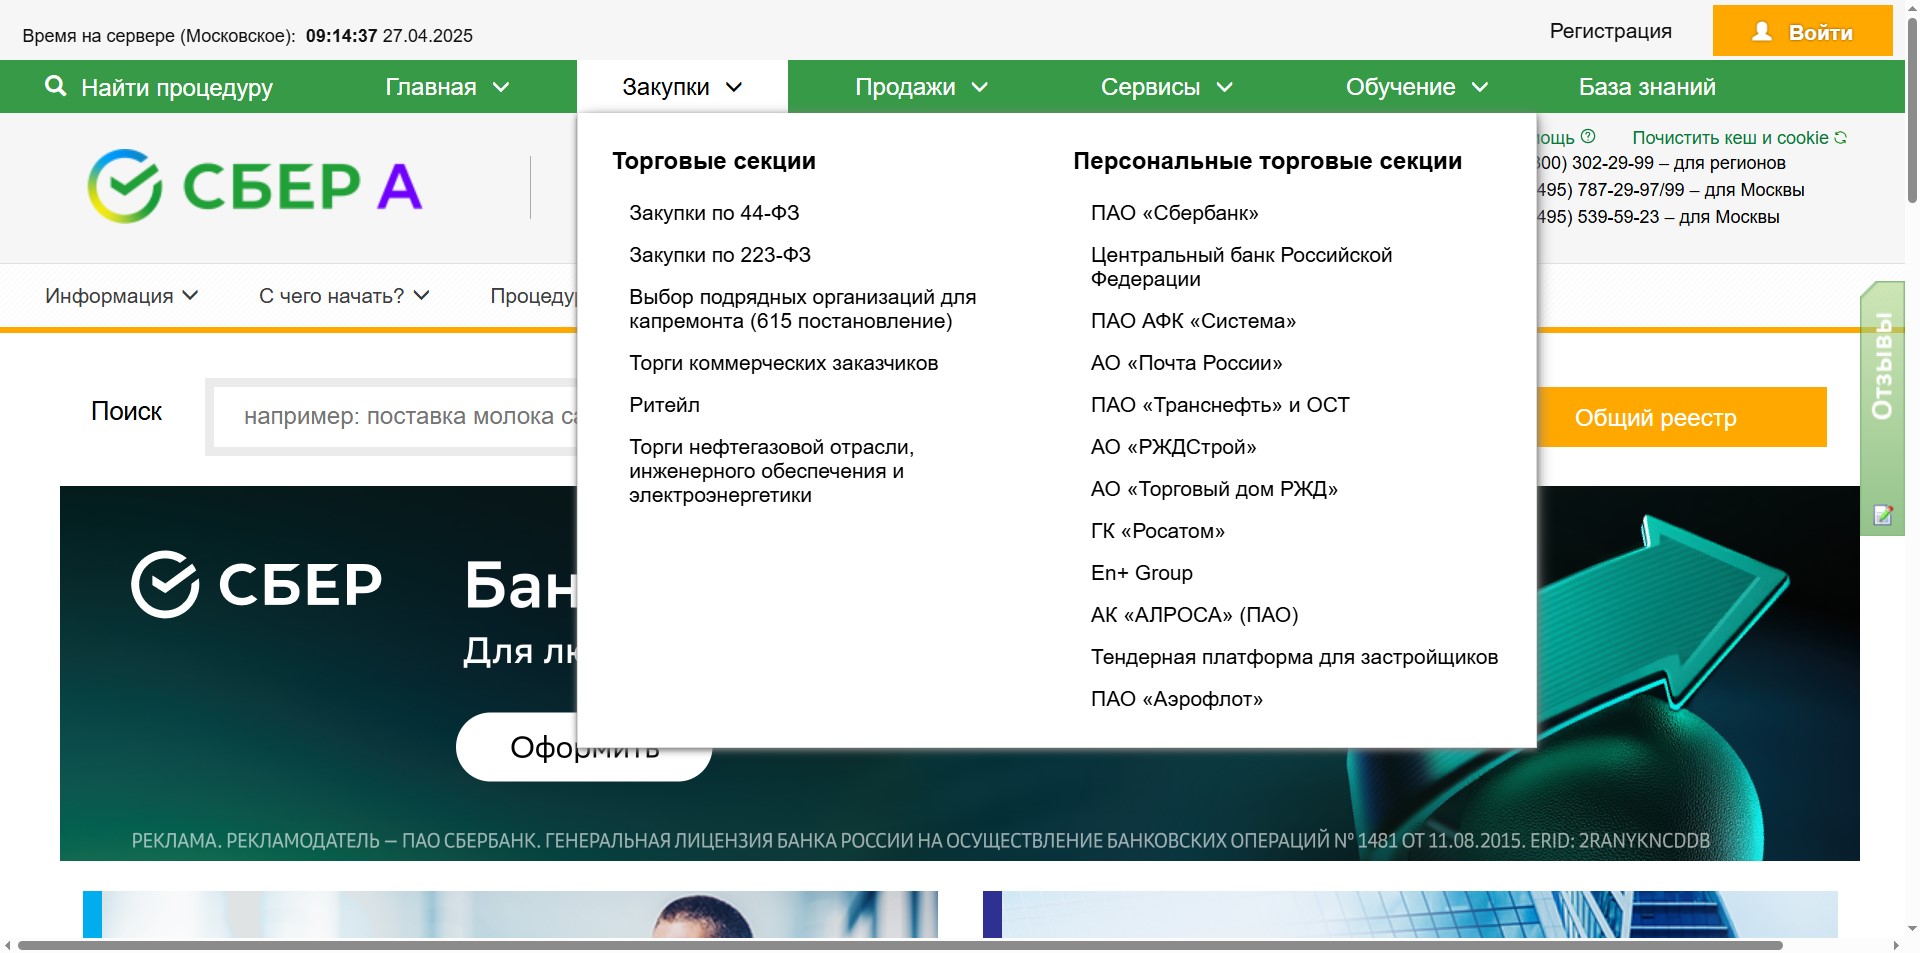The height and width of the screenshot is (953, 1920).
Task: Choose Выбор подрядных организаций для капремонта
Action: pos(802,309)
